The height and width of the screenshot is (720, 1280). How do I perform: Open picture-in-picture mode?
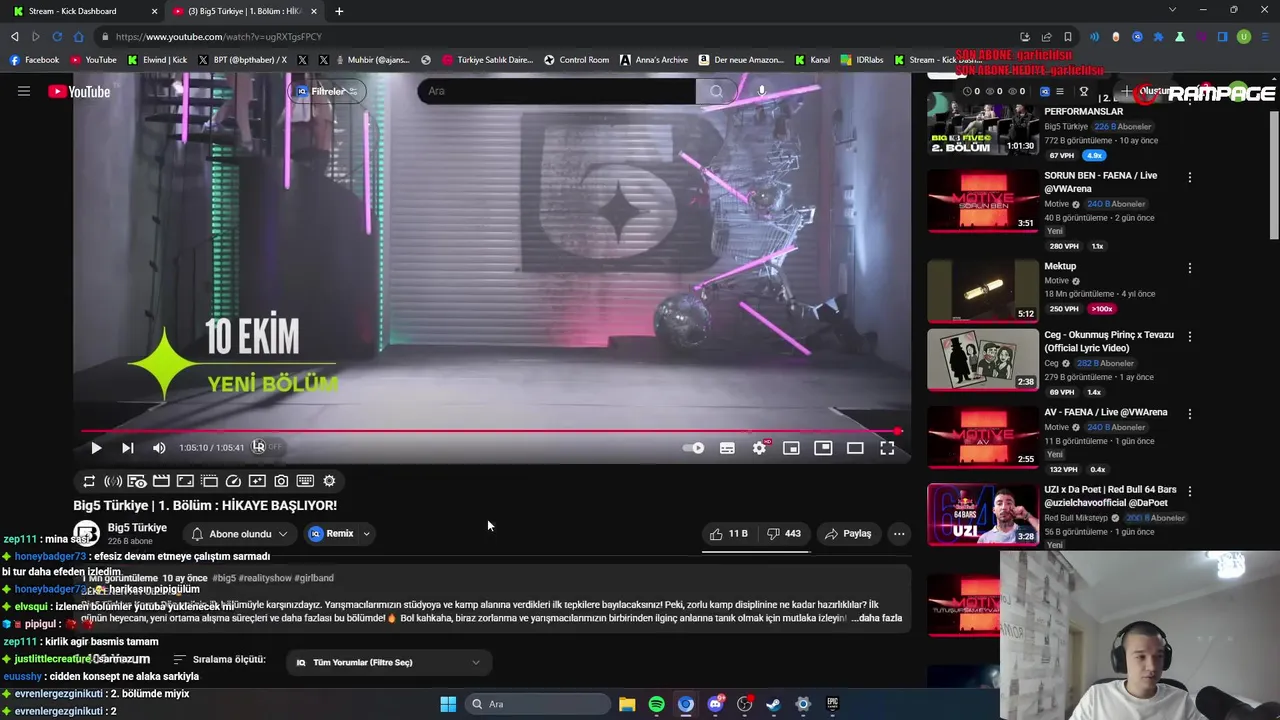tap(823, 448)
